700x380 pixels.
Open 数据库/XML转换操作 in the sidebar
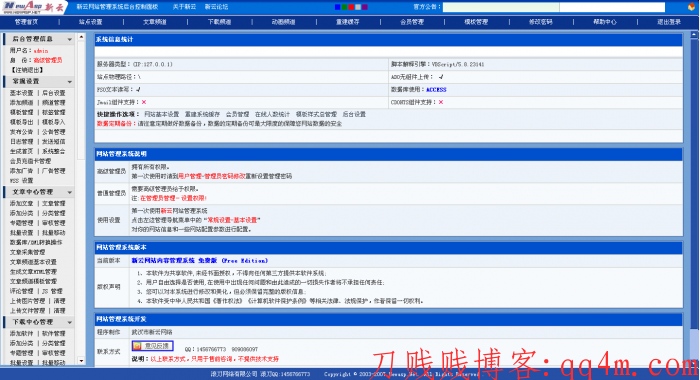36,242
